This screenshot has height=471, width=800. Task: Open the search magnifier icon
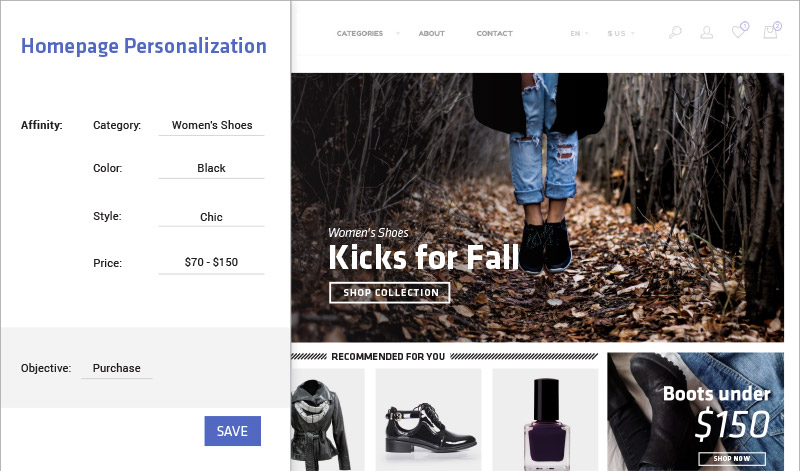pos(675,33)
